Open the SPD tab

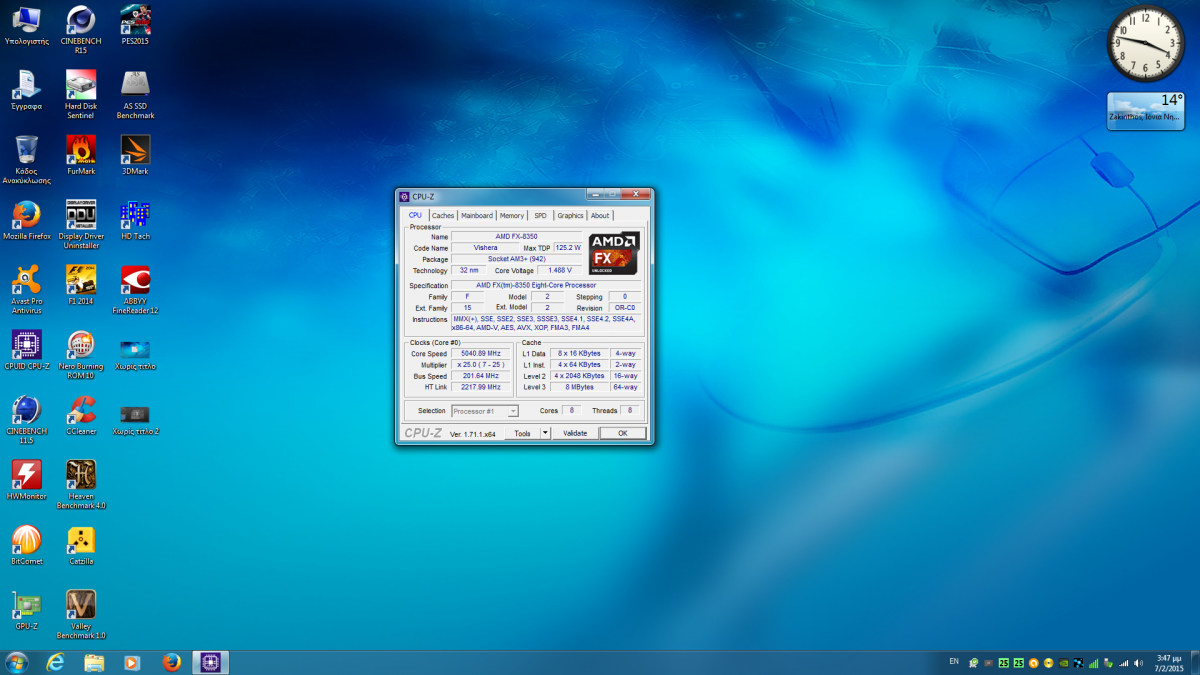[x=540, y=215]
